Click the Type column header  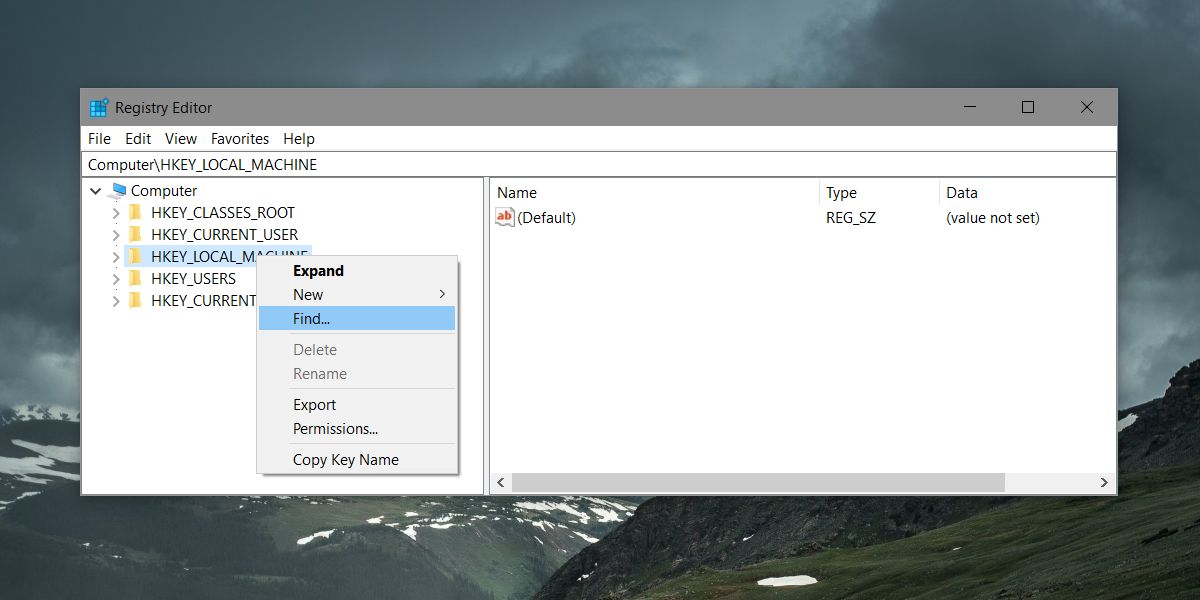[879, 193]
